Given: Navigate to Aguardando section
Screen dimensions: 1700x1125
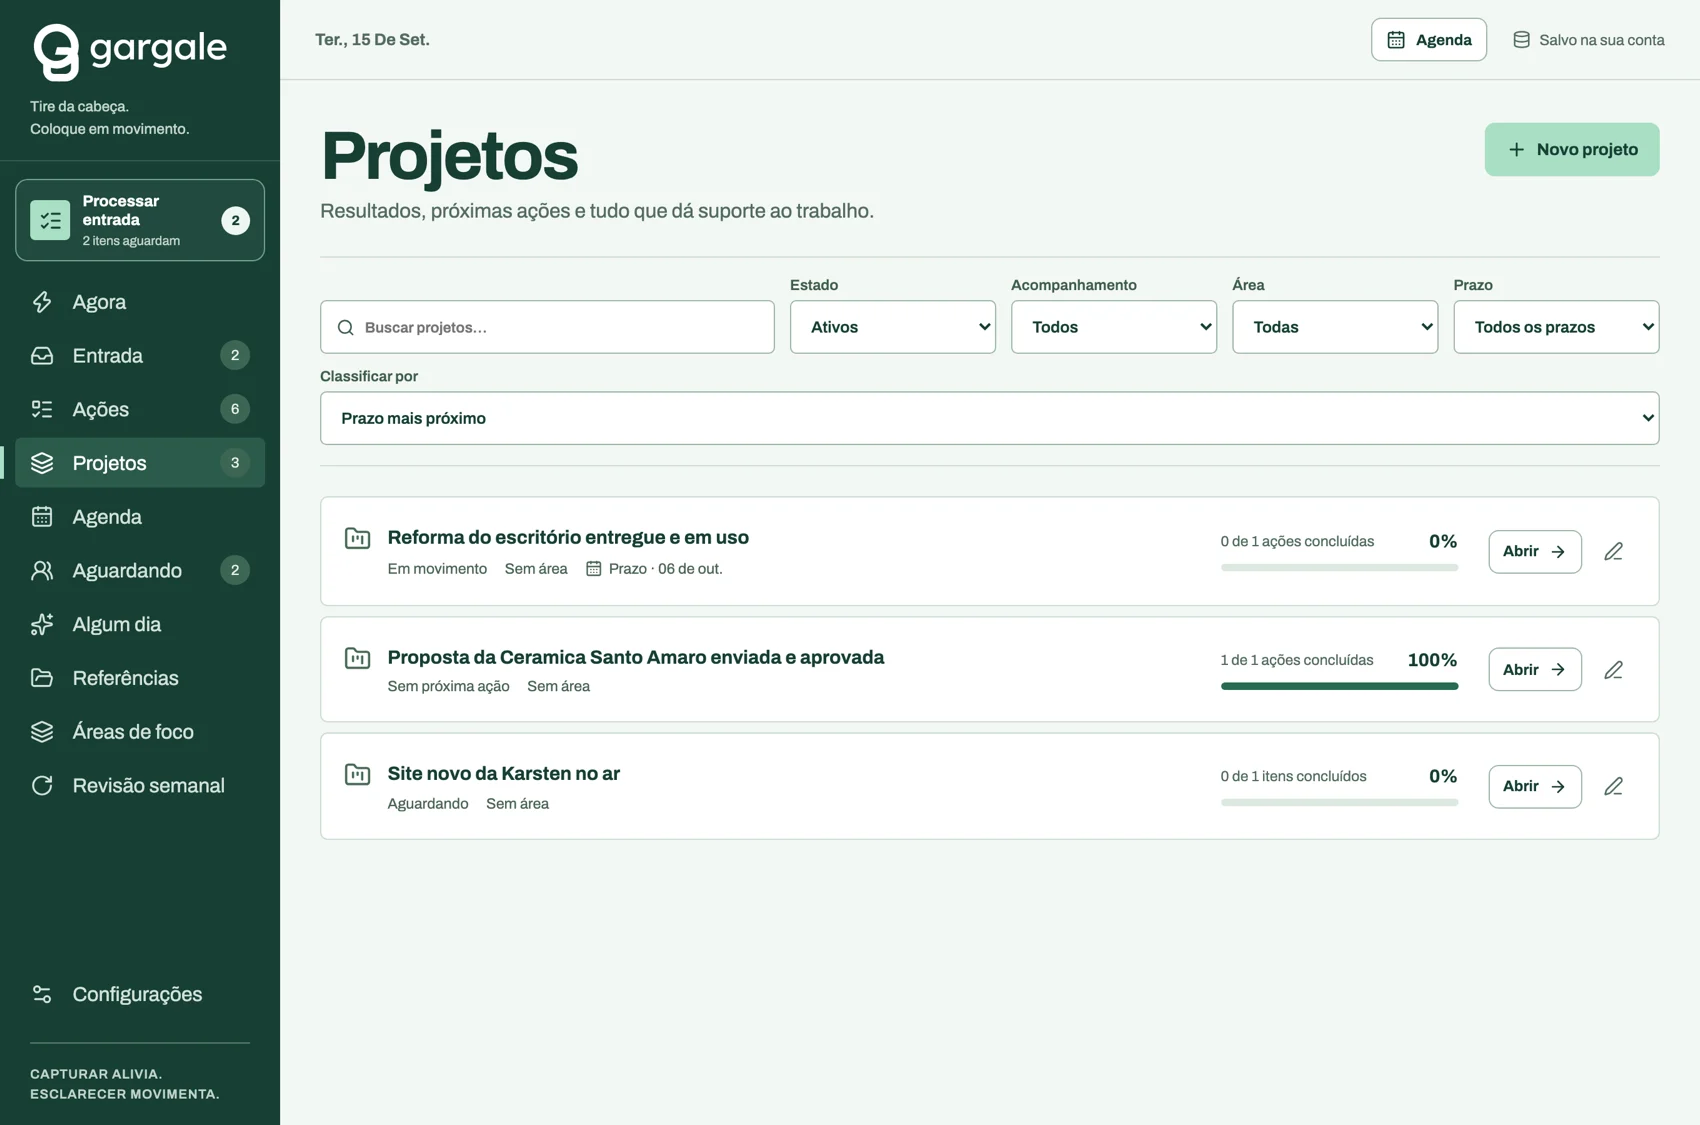Looking at the screenshot, I should pos(140,570).
